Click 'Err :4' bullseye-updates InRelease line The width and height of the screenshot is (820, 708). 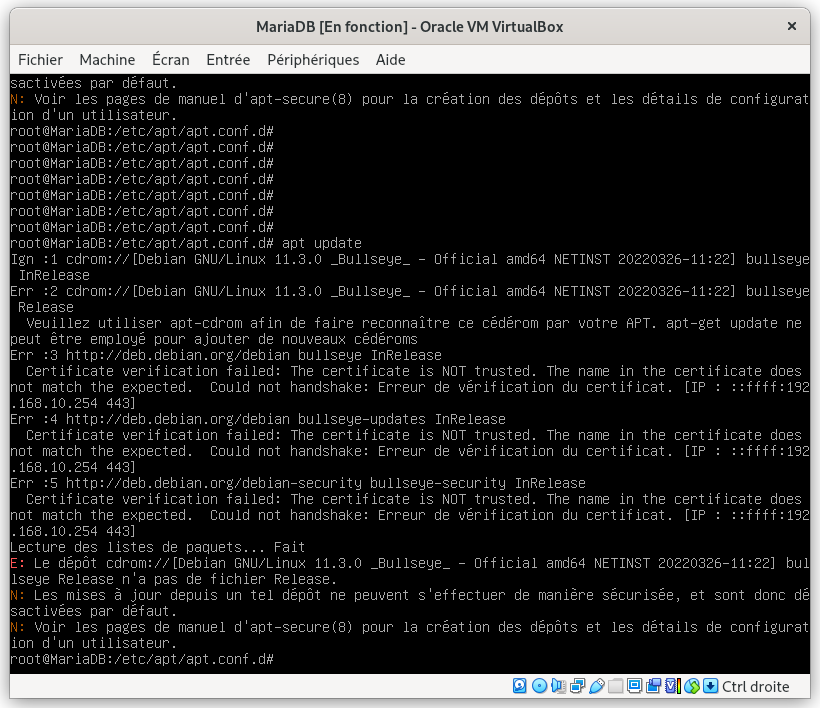(x=258, y=419)
